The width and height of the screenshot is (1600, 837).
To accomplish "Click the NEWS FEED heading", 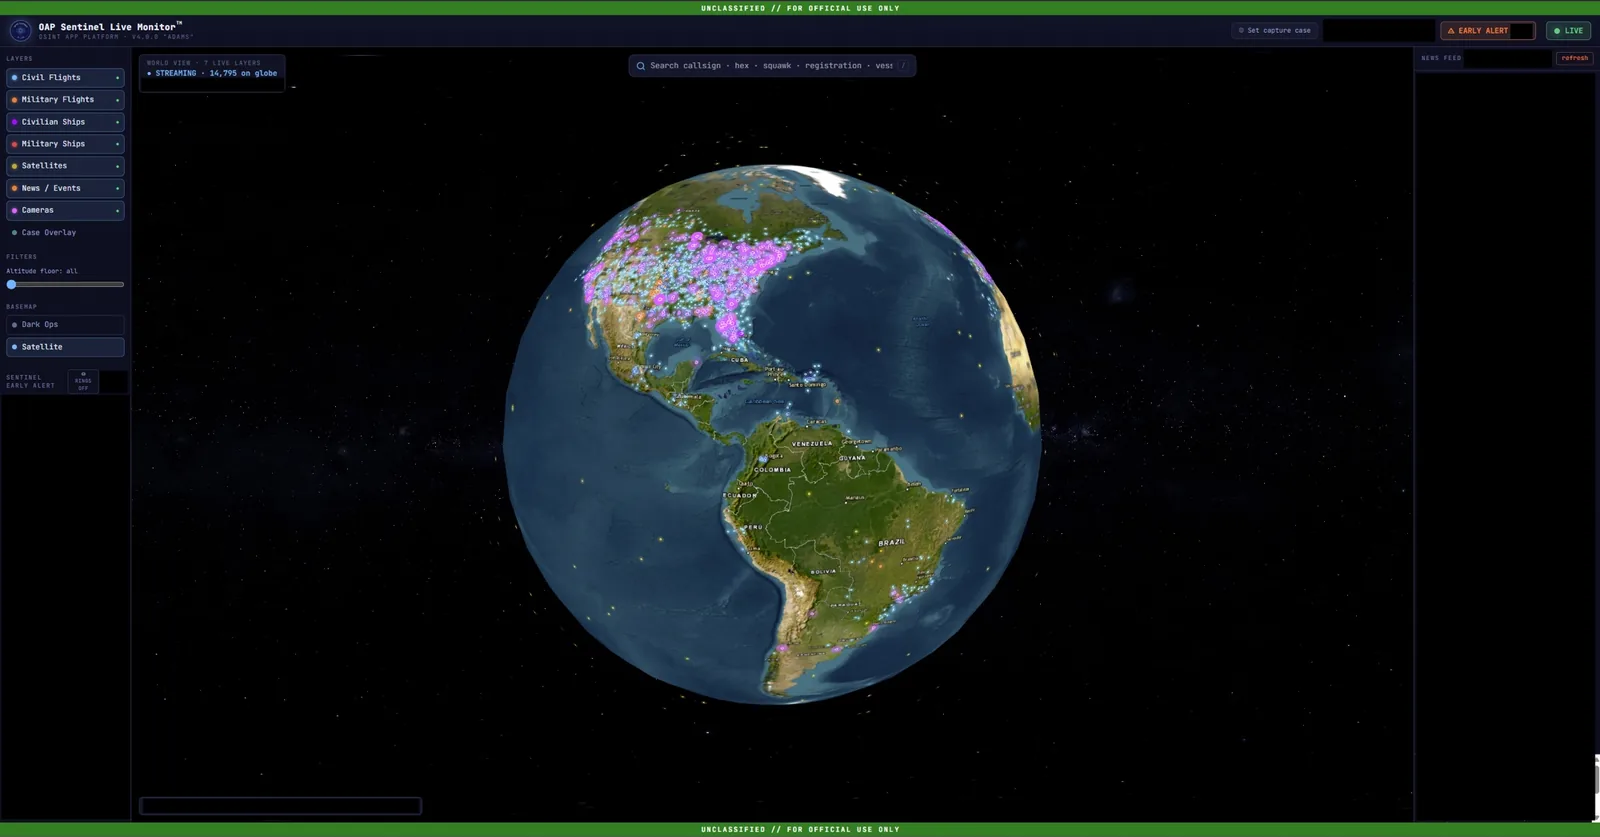I will point(1441,58).
